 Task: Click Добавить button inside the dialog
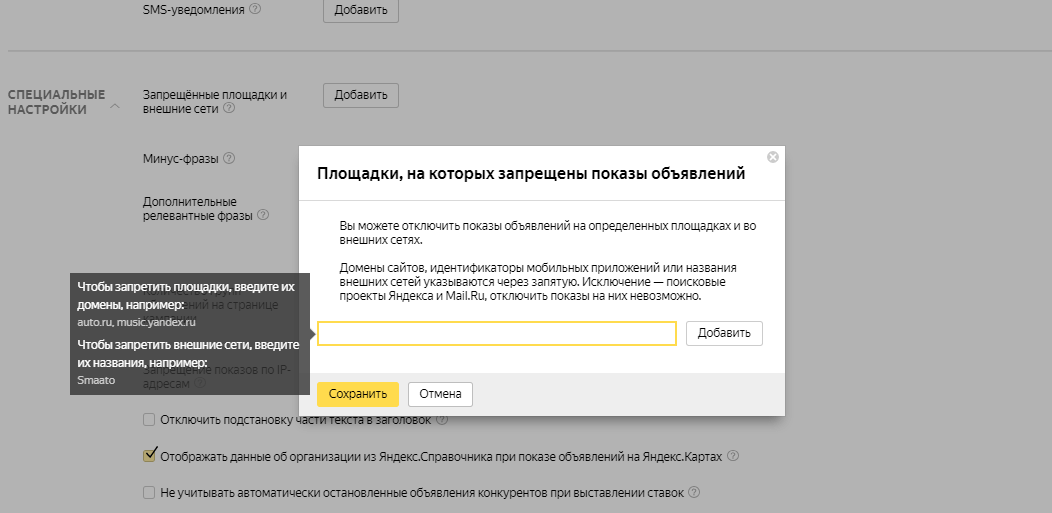point(724,333)
